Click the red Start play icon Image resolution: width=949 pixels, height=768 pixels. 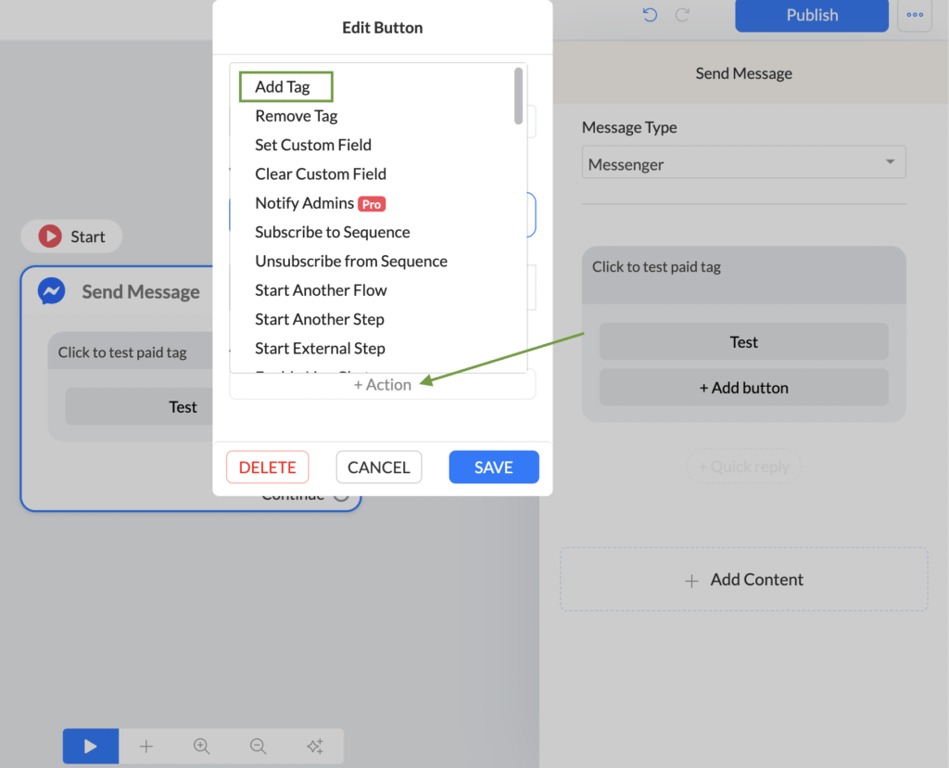tap(50, 236)
